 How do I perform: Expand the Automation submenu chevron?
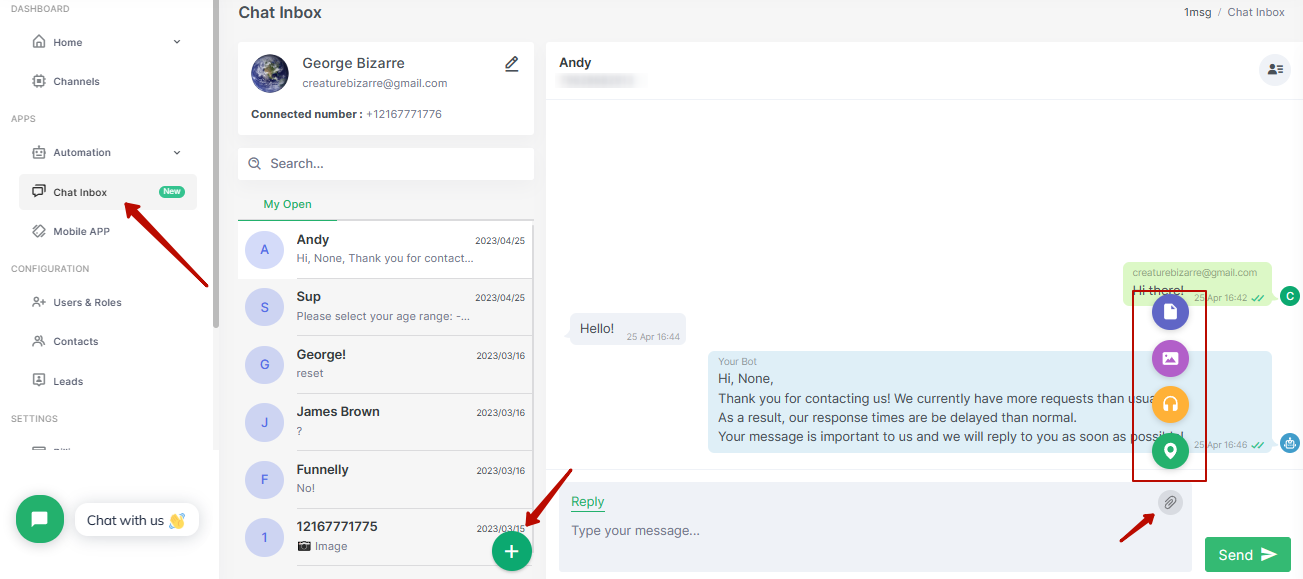point(177,153)
